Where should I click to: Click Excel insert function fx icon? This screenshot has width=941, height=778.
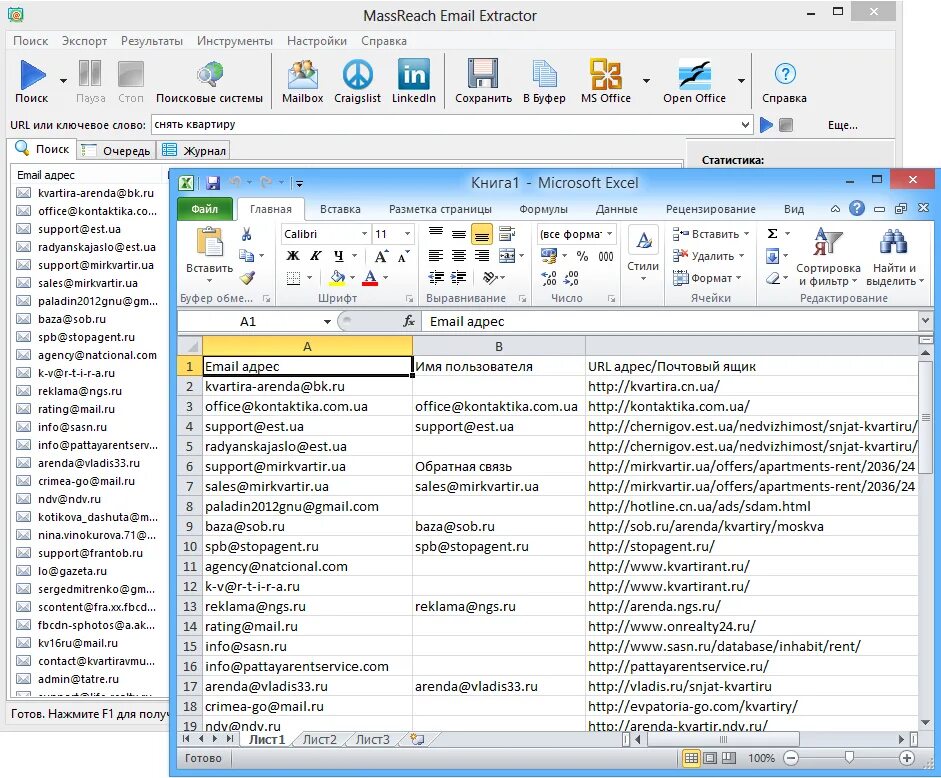point(409,321)
